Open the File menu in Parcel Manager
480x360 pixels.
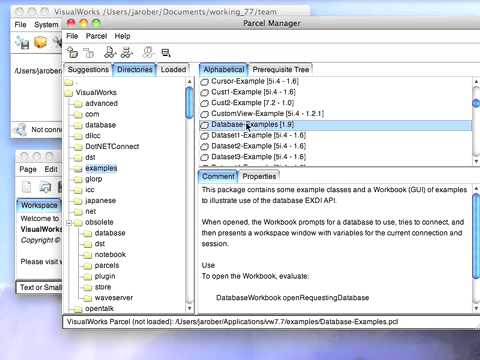(72, 36)
